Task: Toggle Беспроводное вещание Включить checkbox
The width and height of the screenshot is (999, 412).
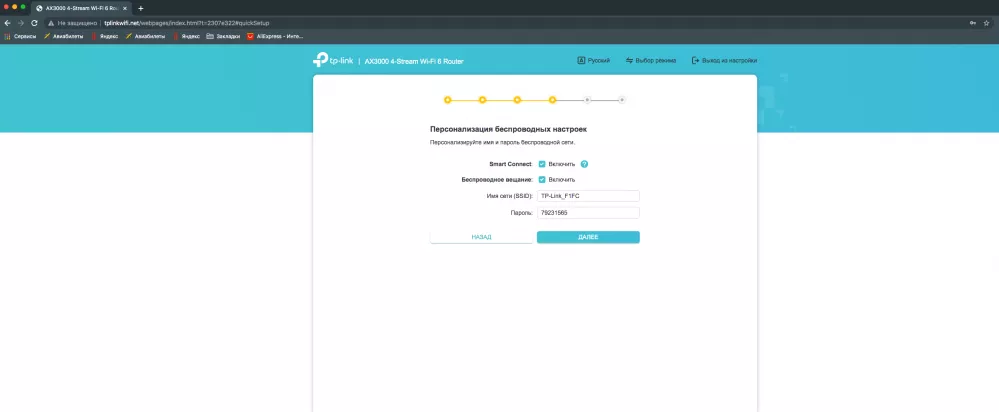Action: (542, 180)
